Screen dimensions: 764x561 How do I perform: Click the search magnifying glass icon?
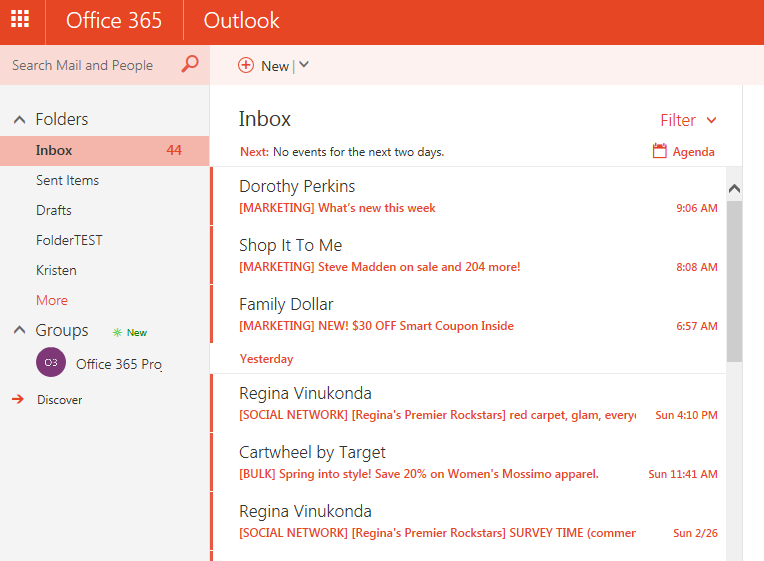(x=190, y=65)
